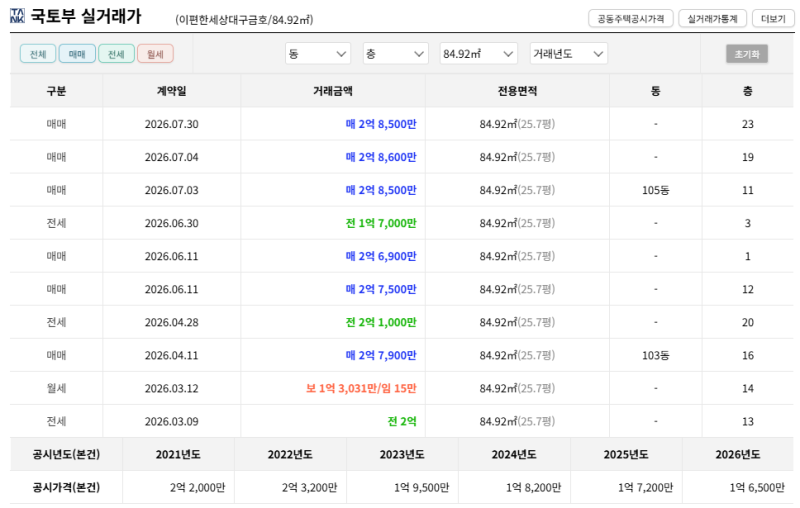Screen dimensions: 800x508
Task: Click floor value 23
Action: 747,124
